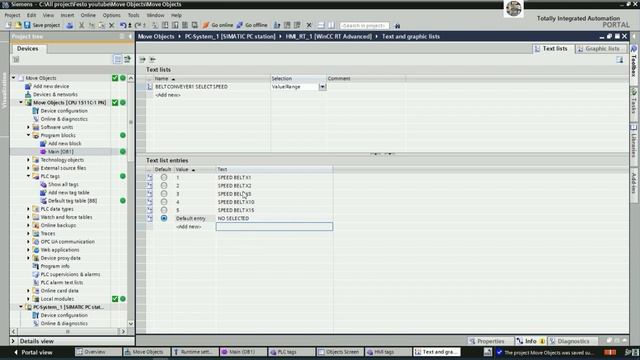640x360 pixels.
Task: Select default radio for value 1
Action: pyautogui.click(x=164, y=178)
